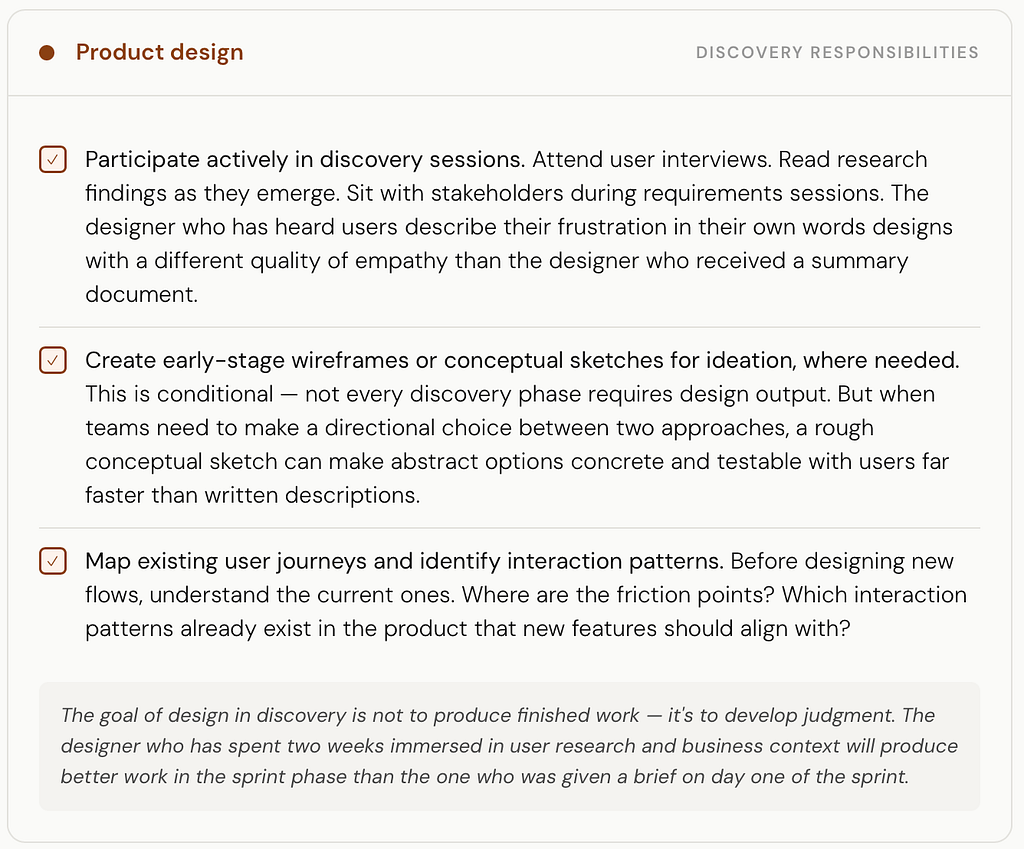The height and width of the screenshot is (849, 1024).
Task: Select the Product design card heading
Action: (x=159, y=52)
